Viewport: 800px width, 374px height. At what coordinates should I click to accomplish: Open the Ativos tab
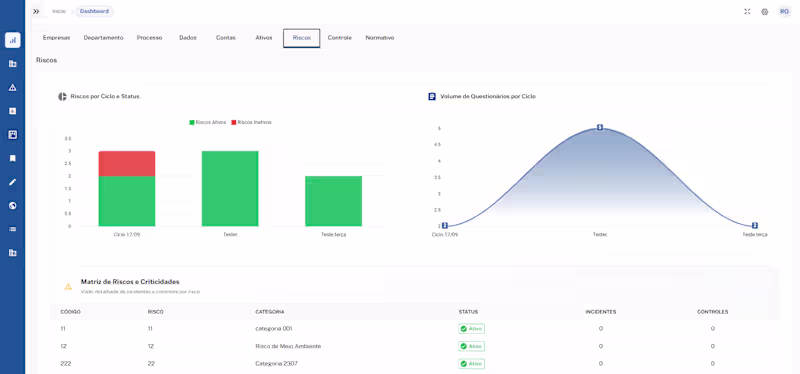pos(264,38)
